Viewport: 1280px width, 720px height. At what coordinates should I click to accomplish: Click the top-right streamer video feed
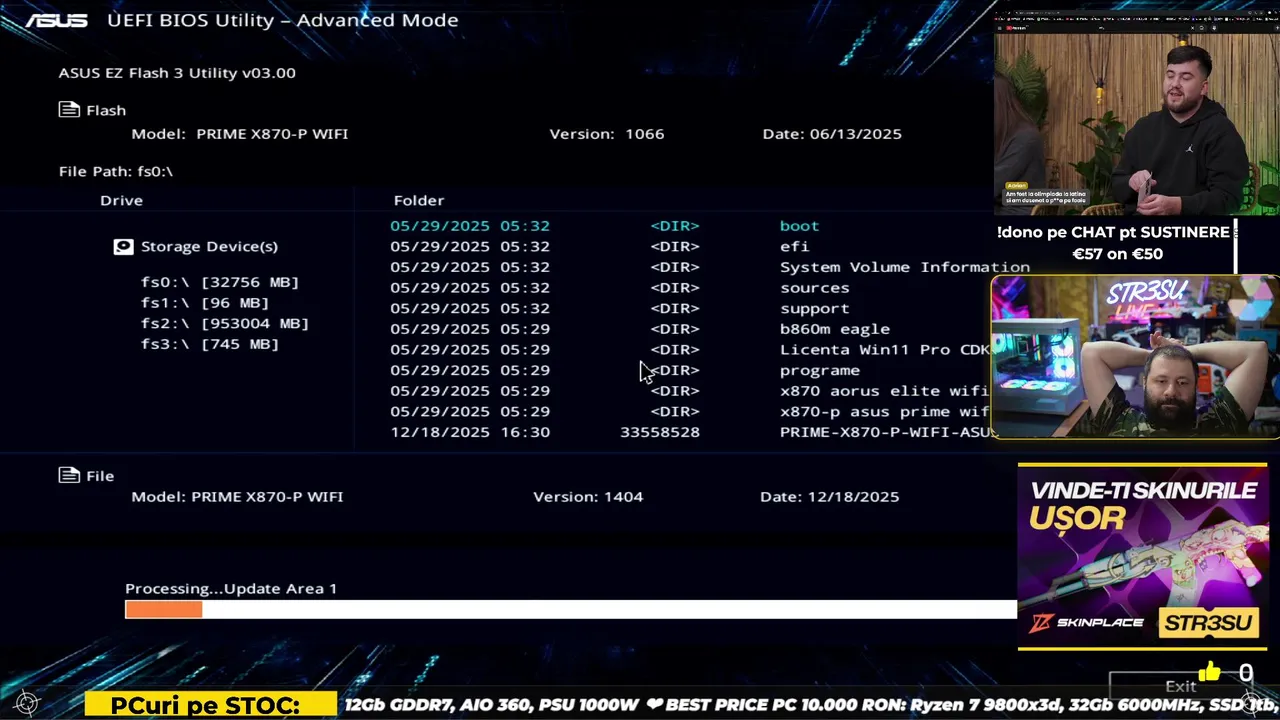tap(1137, 113)
